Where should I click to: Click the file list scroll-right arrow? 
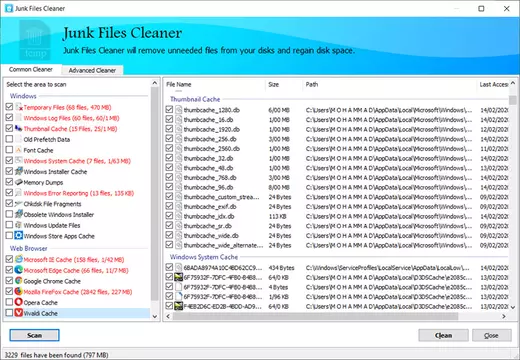[x=503, y=316]
